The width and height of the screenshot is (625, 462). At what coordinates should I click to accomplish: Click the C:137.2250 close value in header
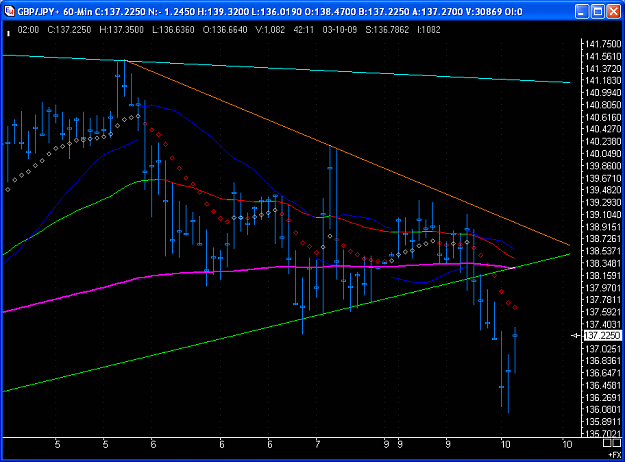pyautogui.click(x=69, y=30)
